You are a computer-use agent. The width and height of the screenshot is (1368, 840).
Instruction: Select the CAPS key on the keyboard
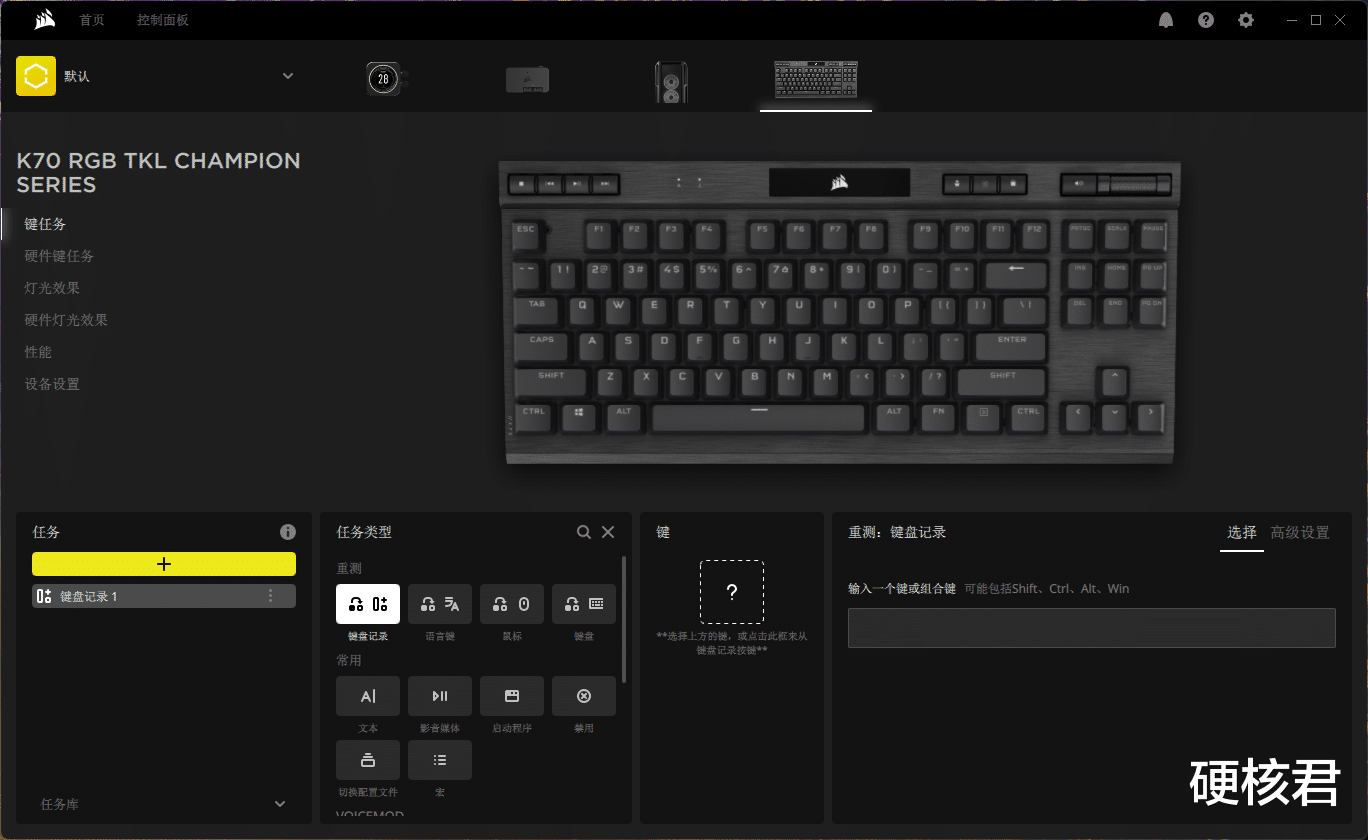point(542,347)
